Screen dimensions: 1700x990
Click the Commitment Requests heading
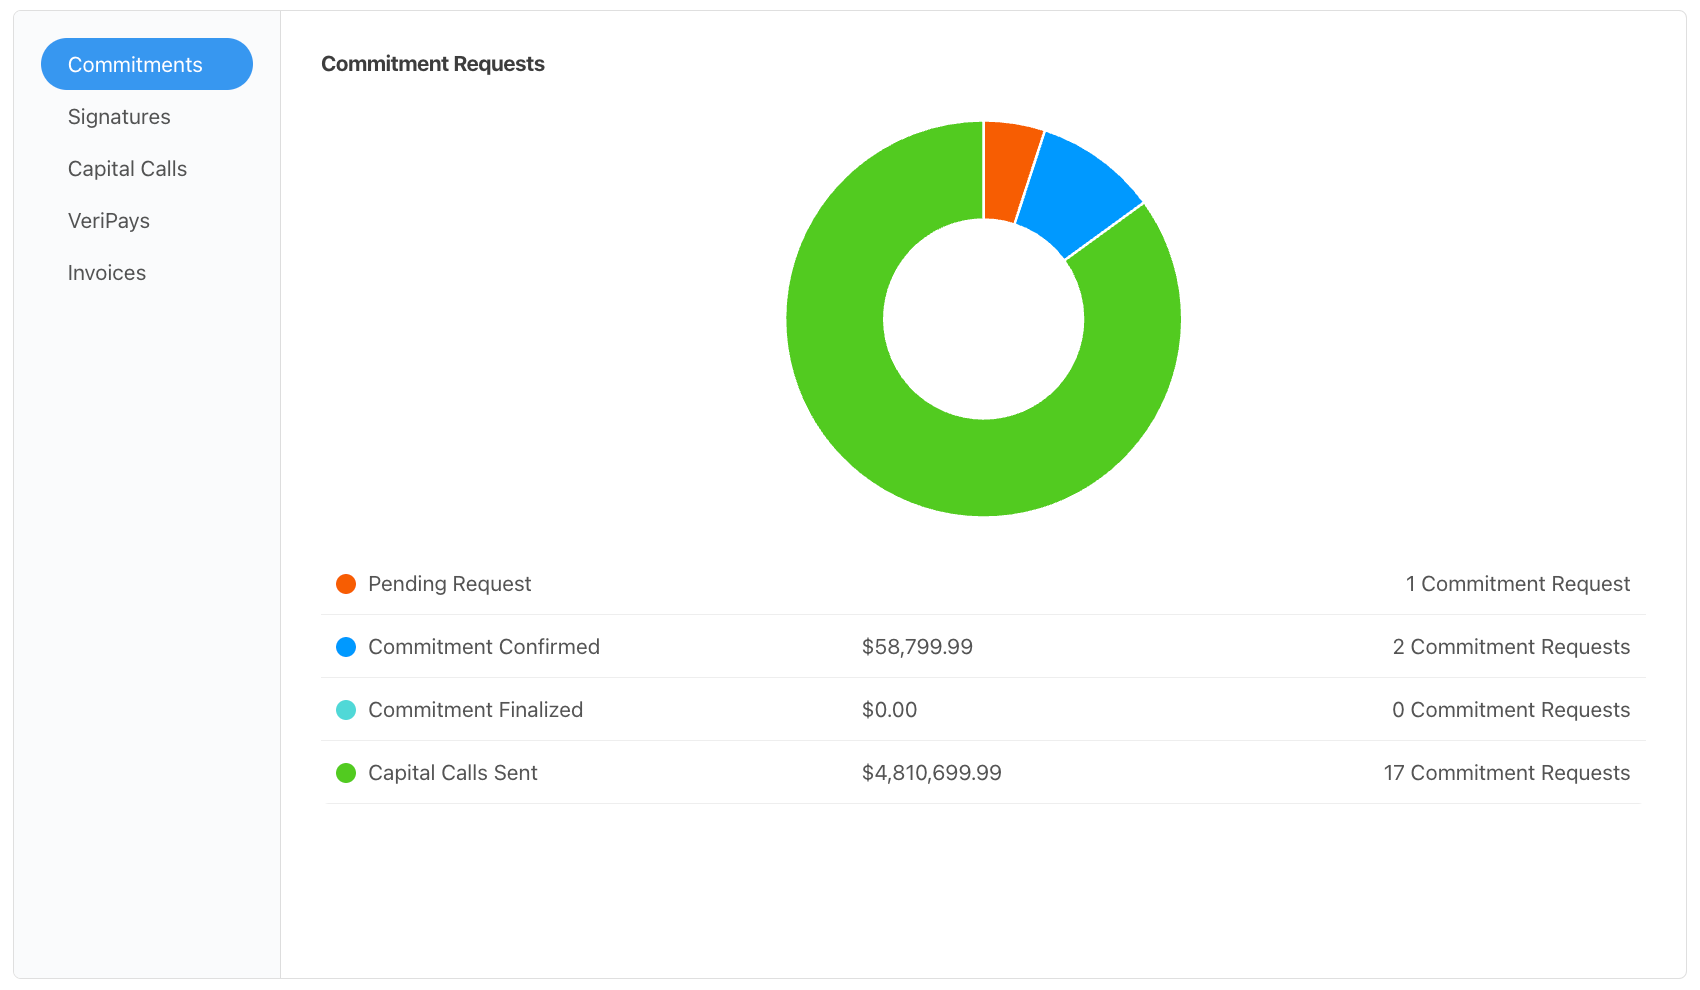click(x=433, y=63)
